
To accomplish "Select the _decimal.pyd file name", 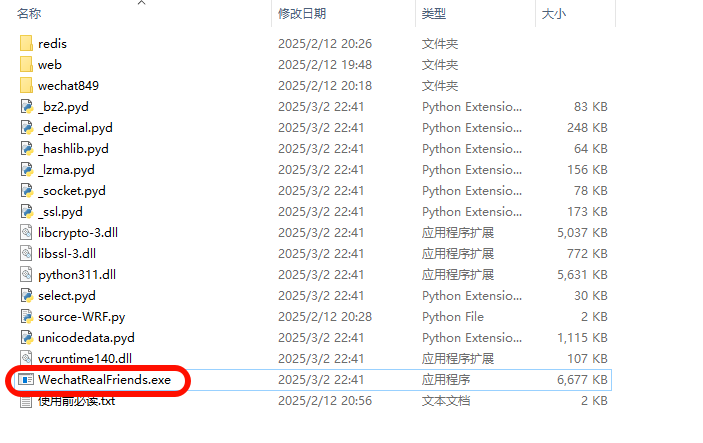I will point(75,128).
